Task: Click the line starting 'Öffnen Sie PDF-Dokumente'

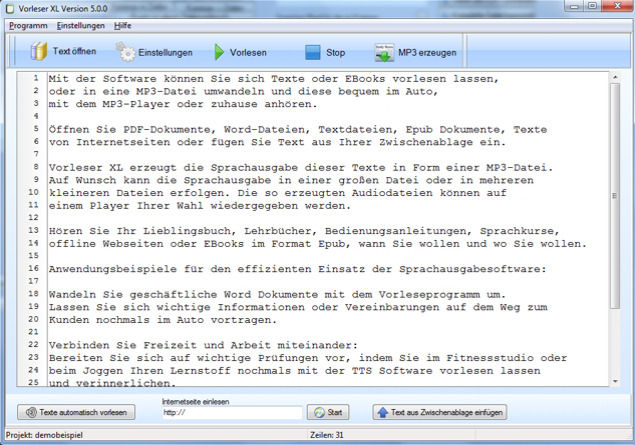Action: click(298, 130)
